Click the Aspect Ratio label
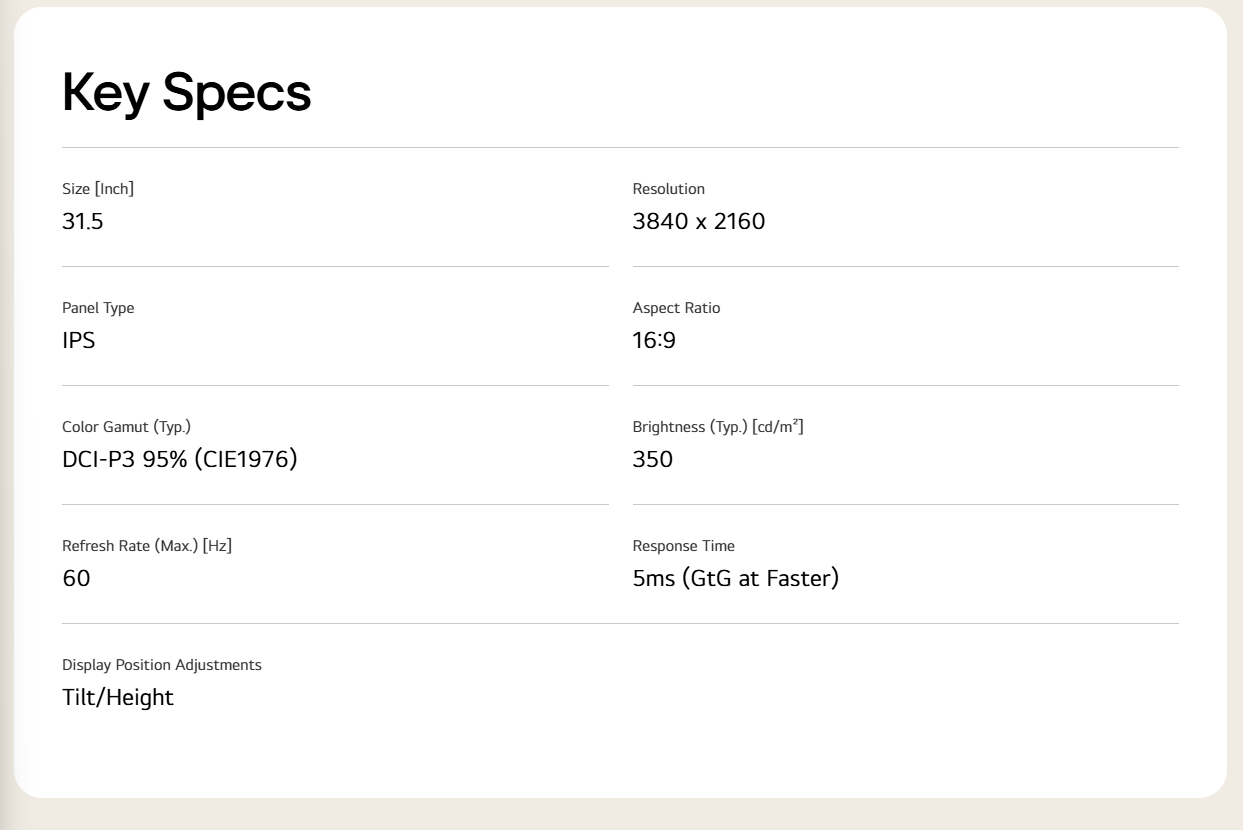Image resolution: width=1243 pixels, height=830 pixels. coord(677,308)
